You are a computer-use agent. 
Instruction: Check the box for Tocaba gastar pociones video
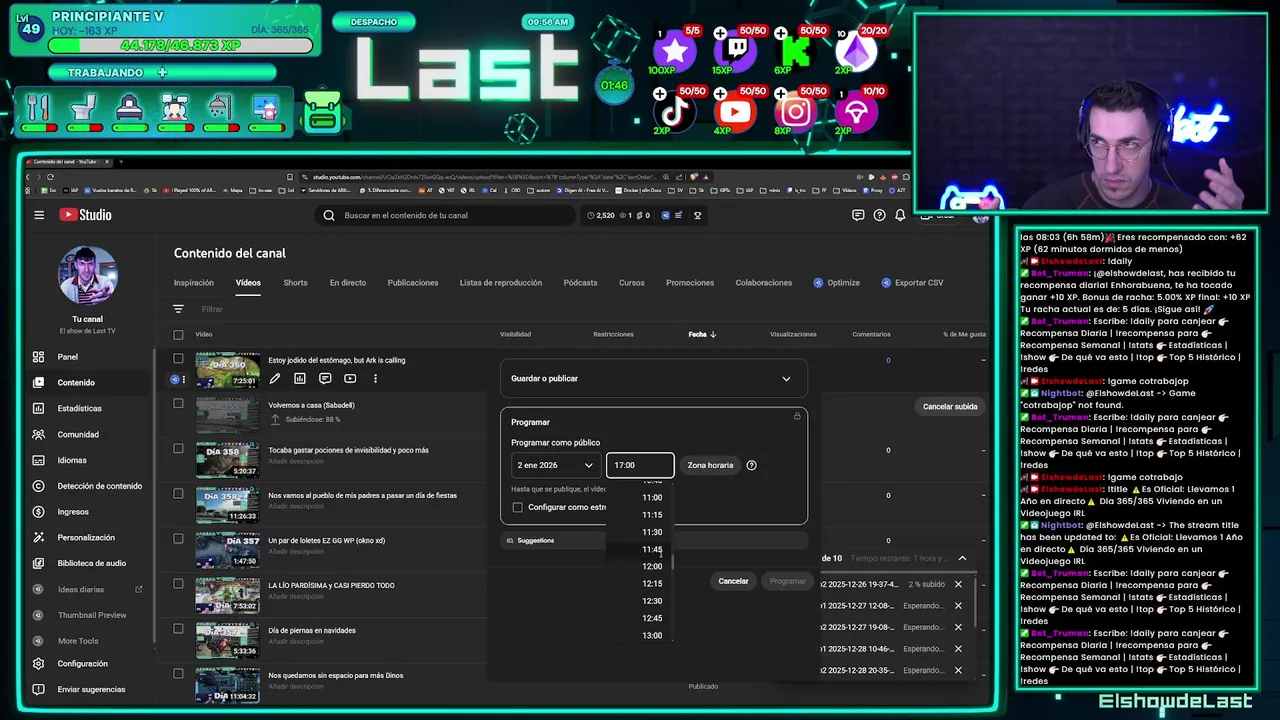[x=178, y=448]
